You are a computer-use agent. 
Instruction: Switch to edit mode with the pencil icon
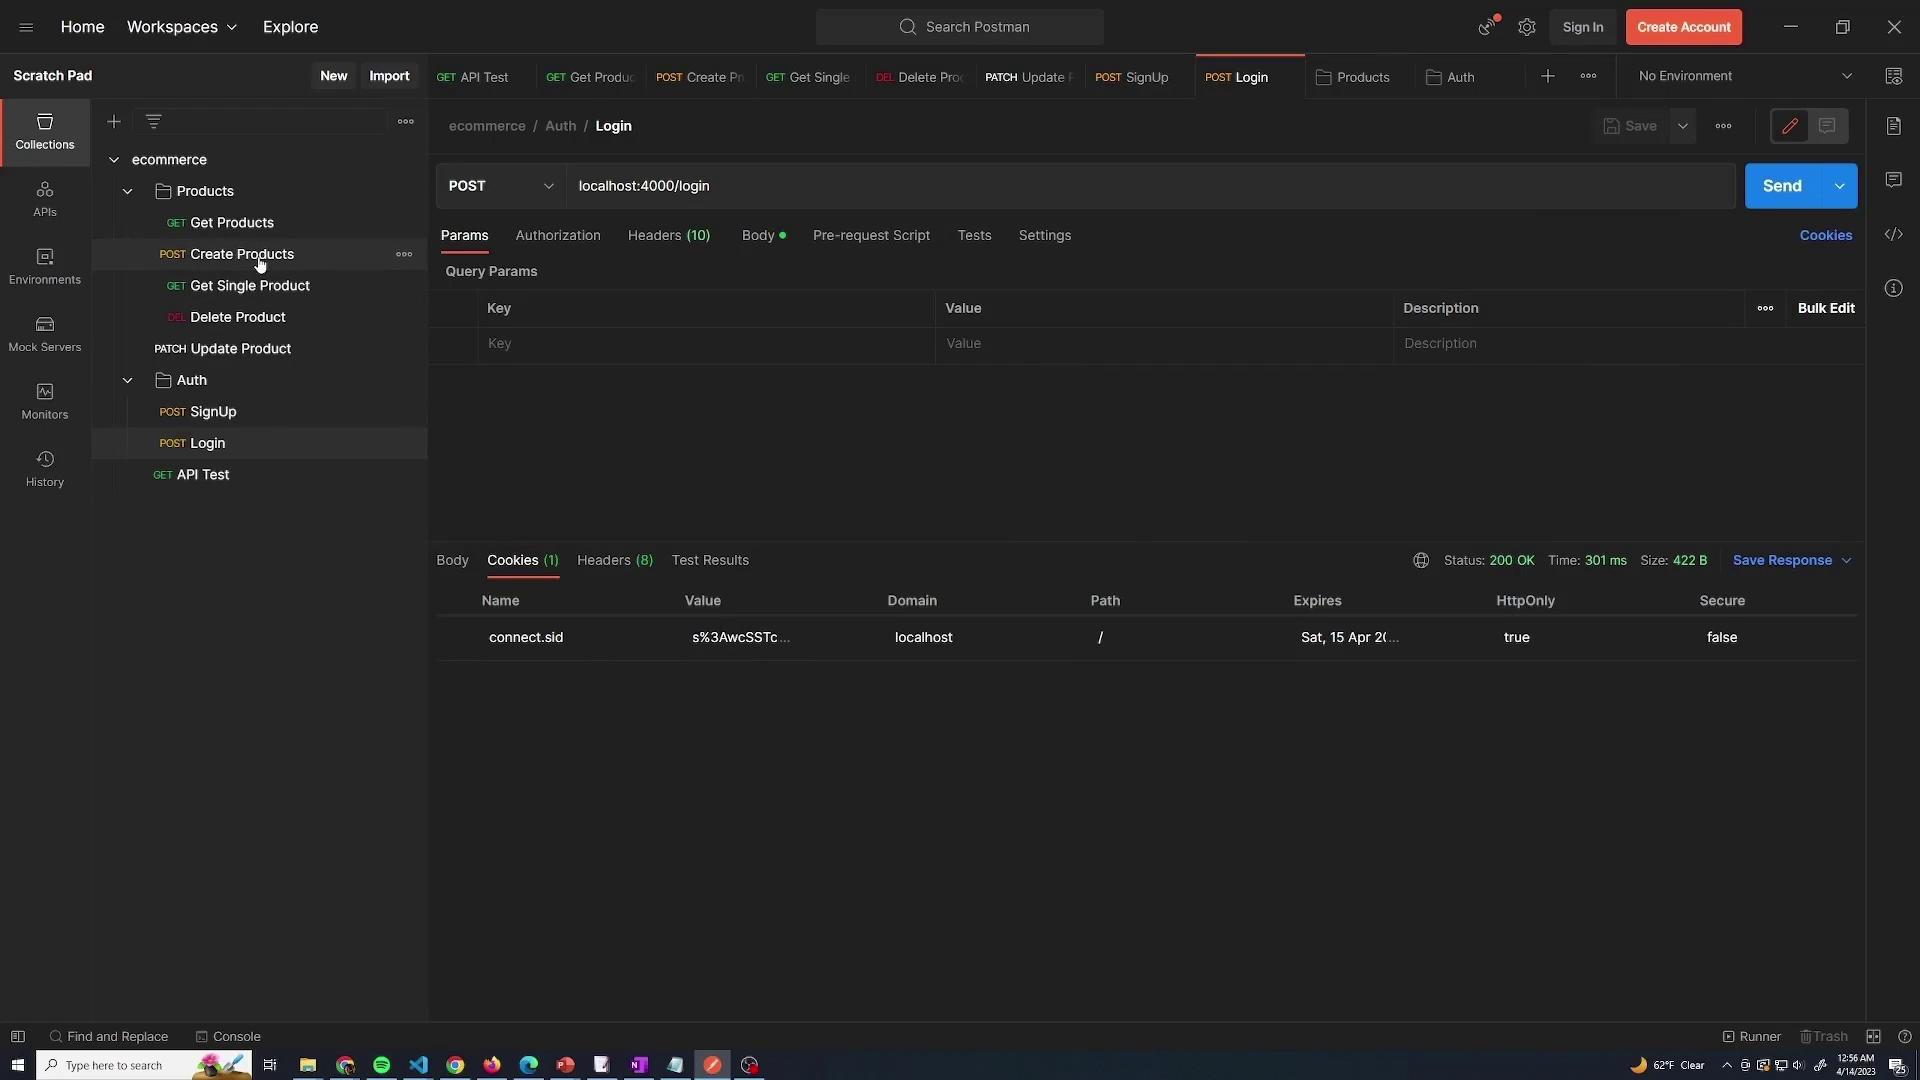(1789, 126)
